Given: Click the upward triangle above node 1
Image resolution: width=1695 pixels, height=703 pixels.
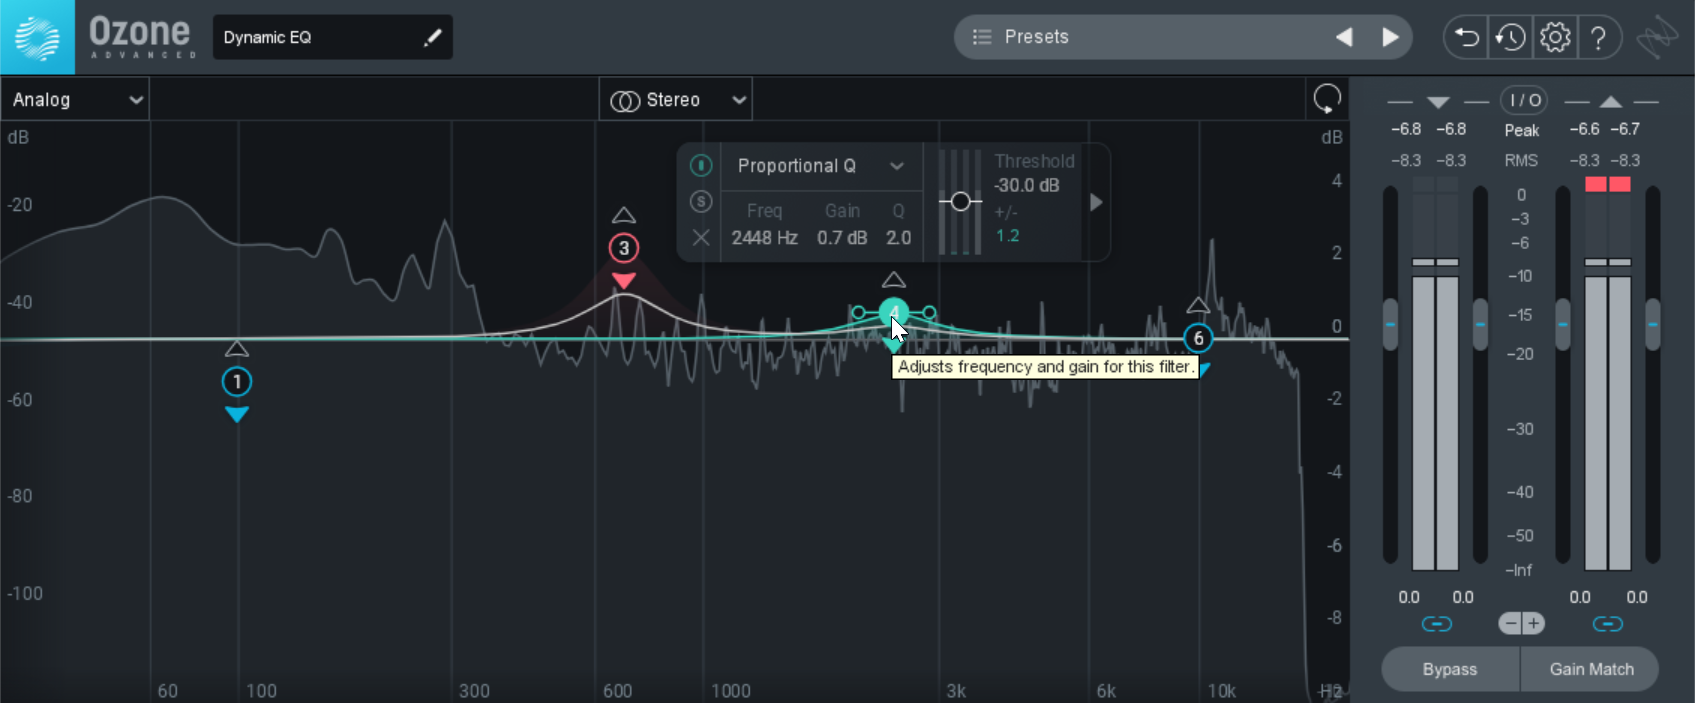Looking at the screenshot, I should 237,349.
